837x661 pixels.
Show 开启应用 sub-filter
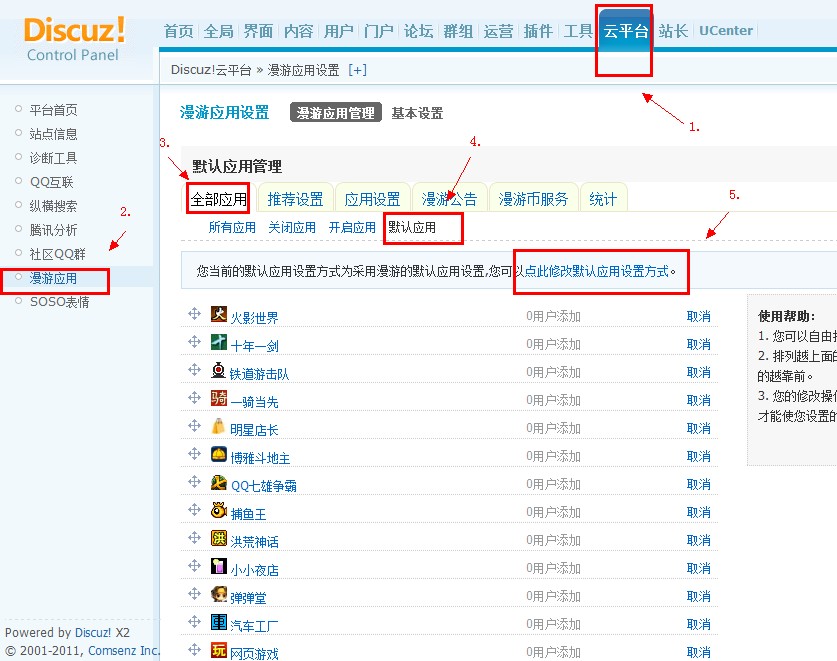(x=352, y=227)
